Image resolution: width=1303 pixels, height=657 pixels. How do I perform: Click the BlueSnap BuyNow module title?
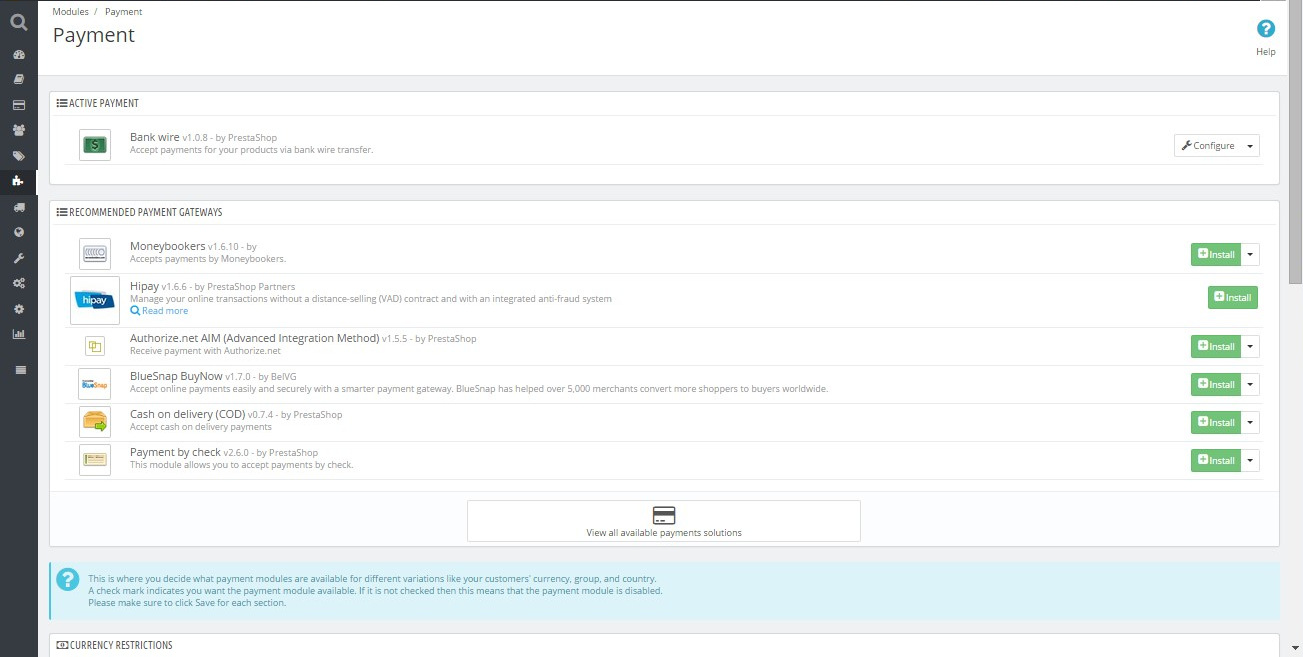[176, 376]
